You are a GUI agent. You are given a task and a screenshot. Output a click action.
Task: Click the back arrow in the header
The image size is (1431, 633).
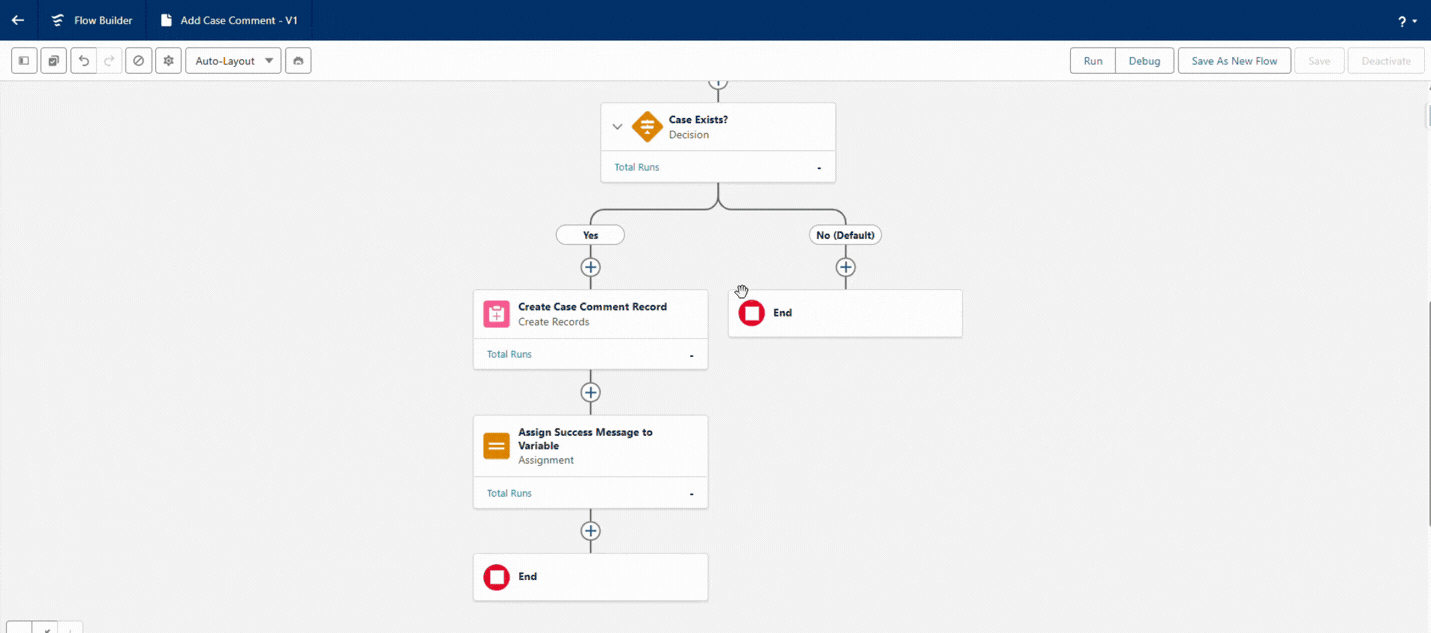[x=18, y=20]
